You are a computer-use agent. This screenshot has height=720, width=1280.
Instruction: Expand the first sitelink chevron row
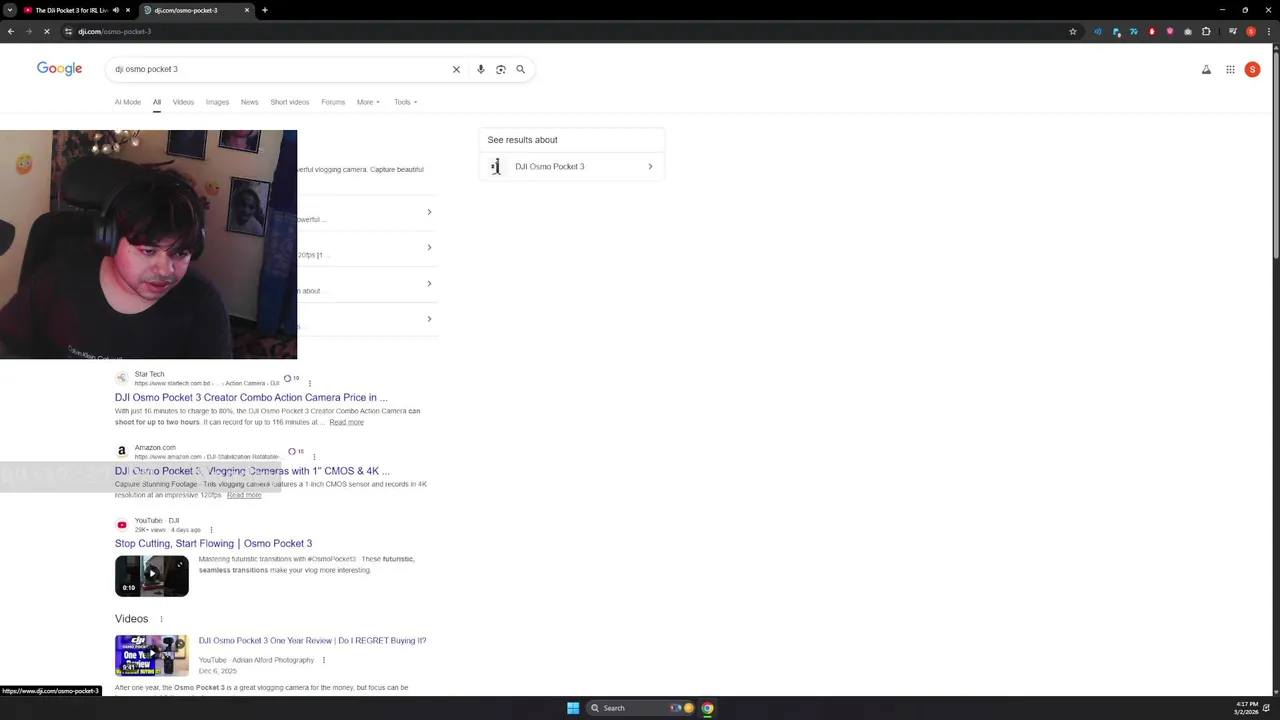(x=429, y=212)
